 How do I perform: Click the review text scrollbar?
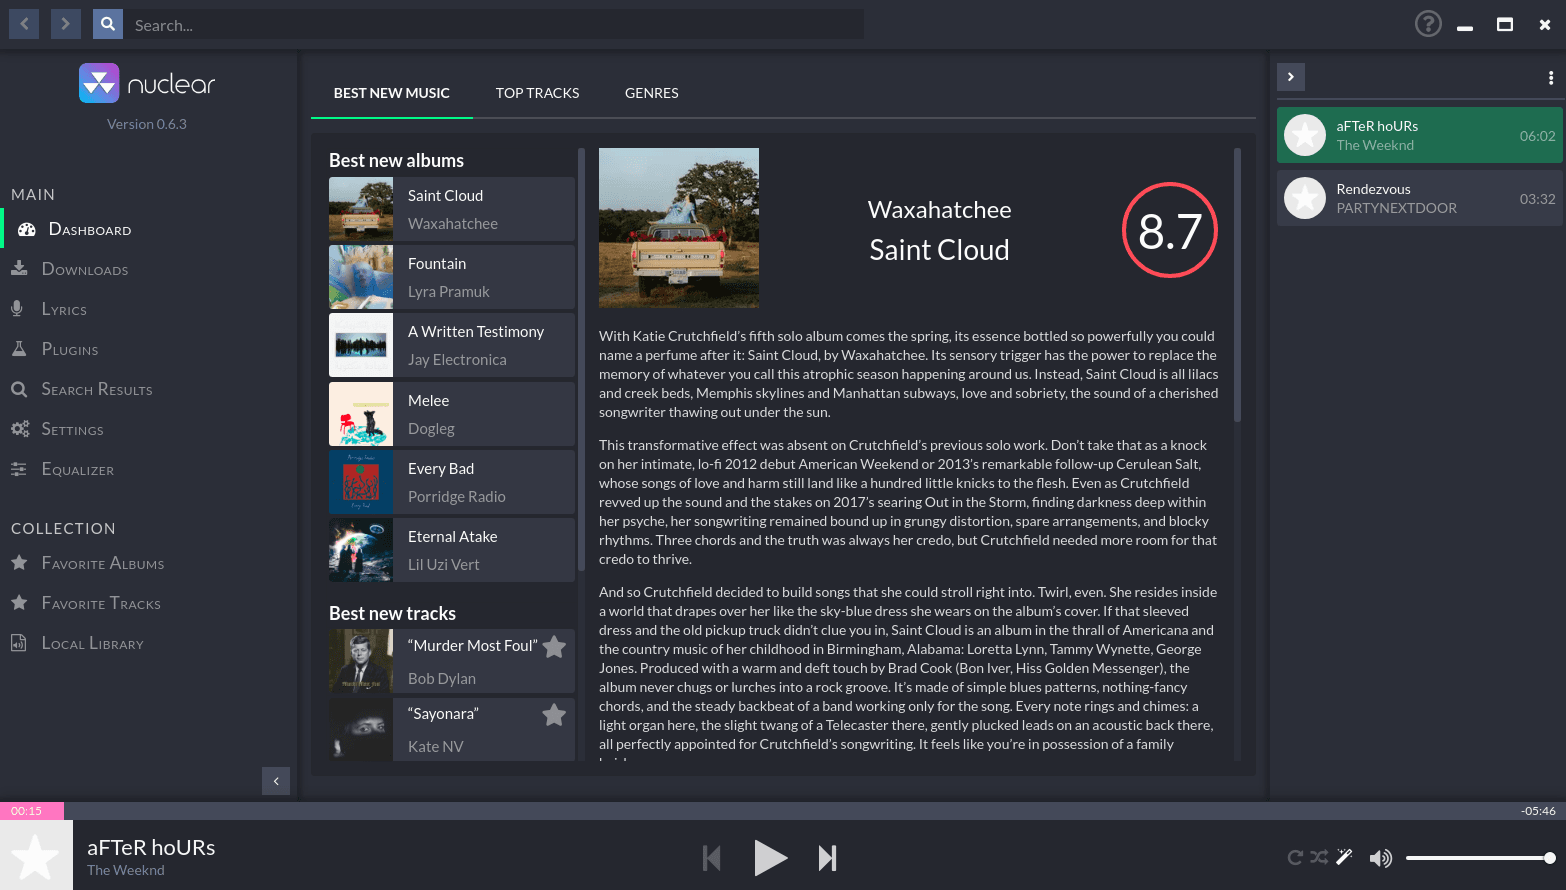[x=1237, y=285]
